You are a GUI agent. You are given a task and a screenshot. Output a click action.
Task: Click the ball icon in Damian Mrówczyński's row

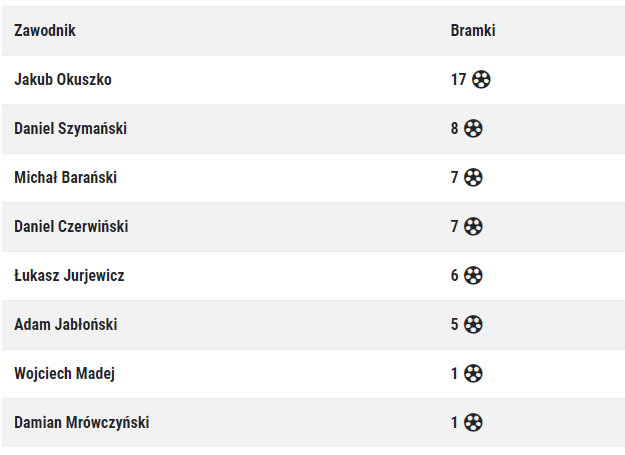pos(473,422)
